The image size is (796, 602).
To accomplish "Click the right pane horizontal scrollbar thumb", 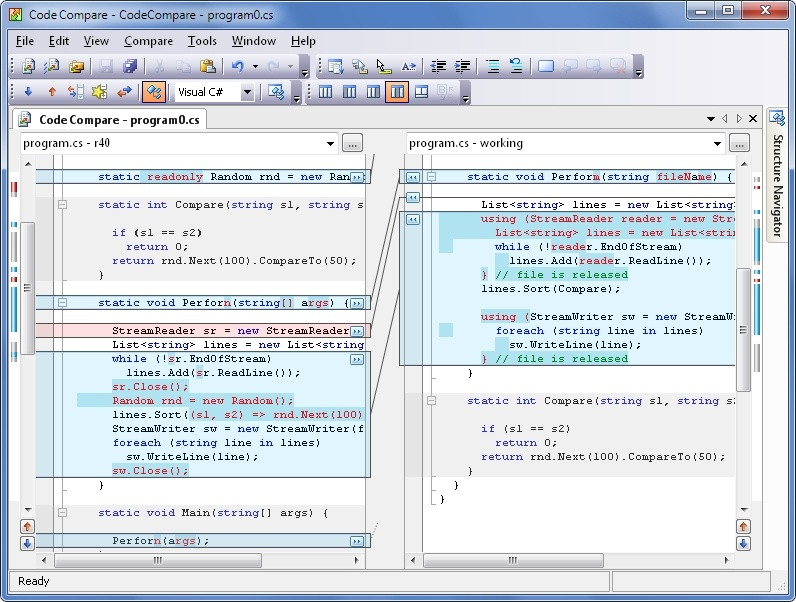I will 513,560.
